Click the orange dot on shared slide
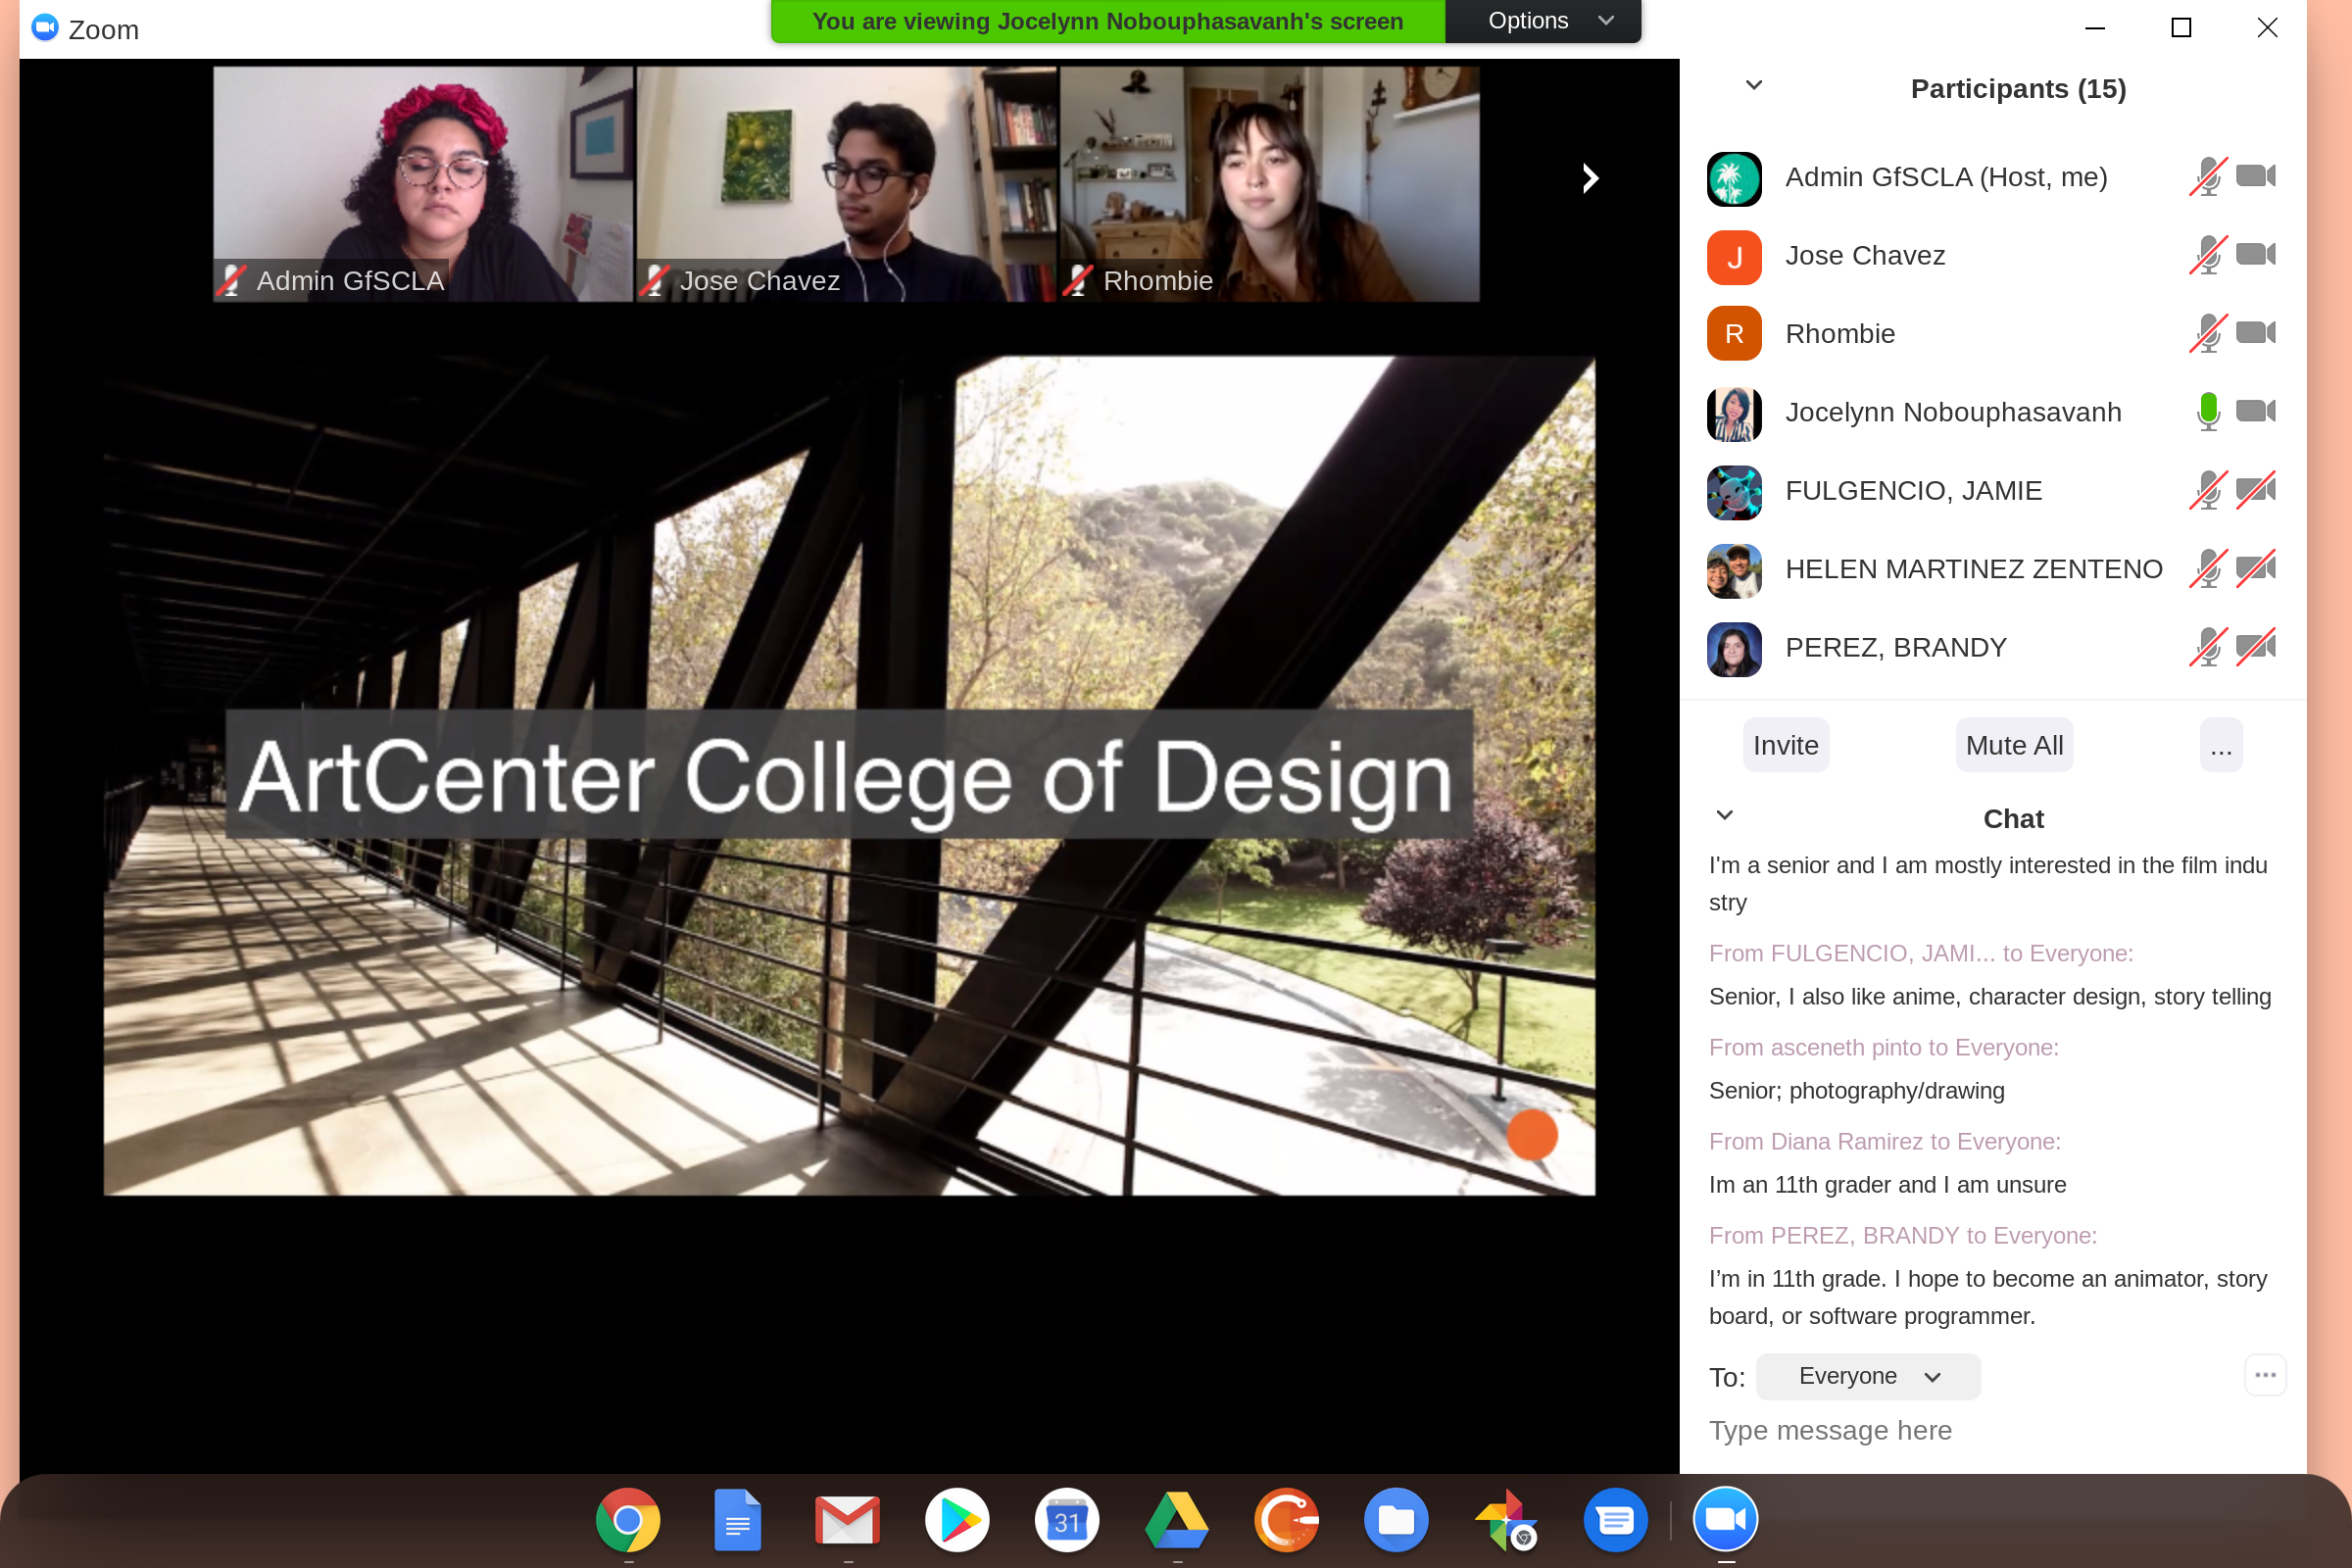2352x1568 pixels. tap(1532, 1134)
